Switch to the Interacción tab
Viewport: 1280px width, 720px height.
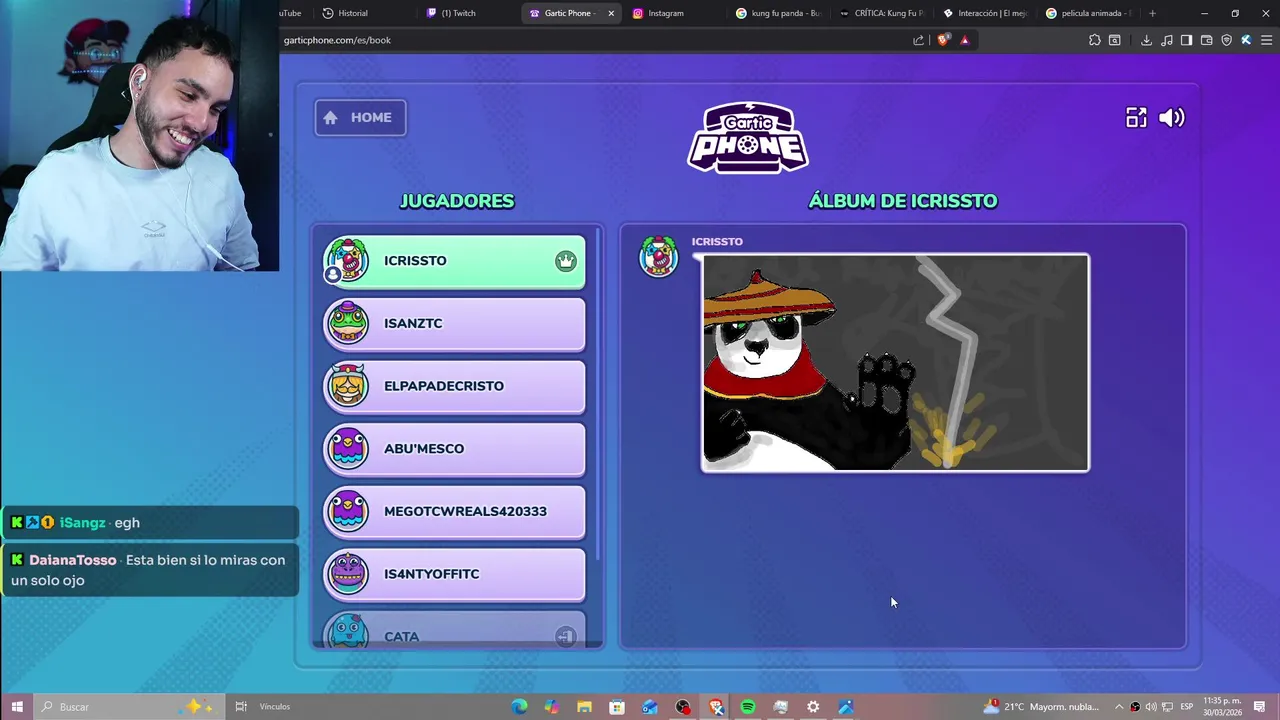pyautogui.click(x=986, y=13)
